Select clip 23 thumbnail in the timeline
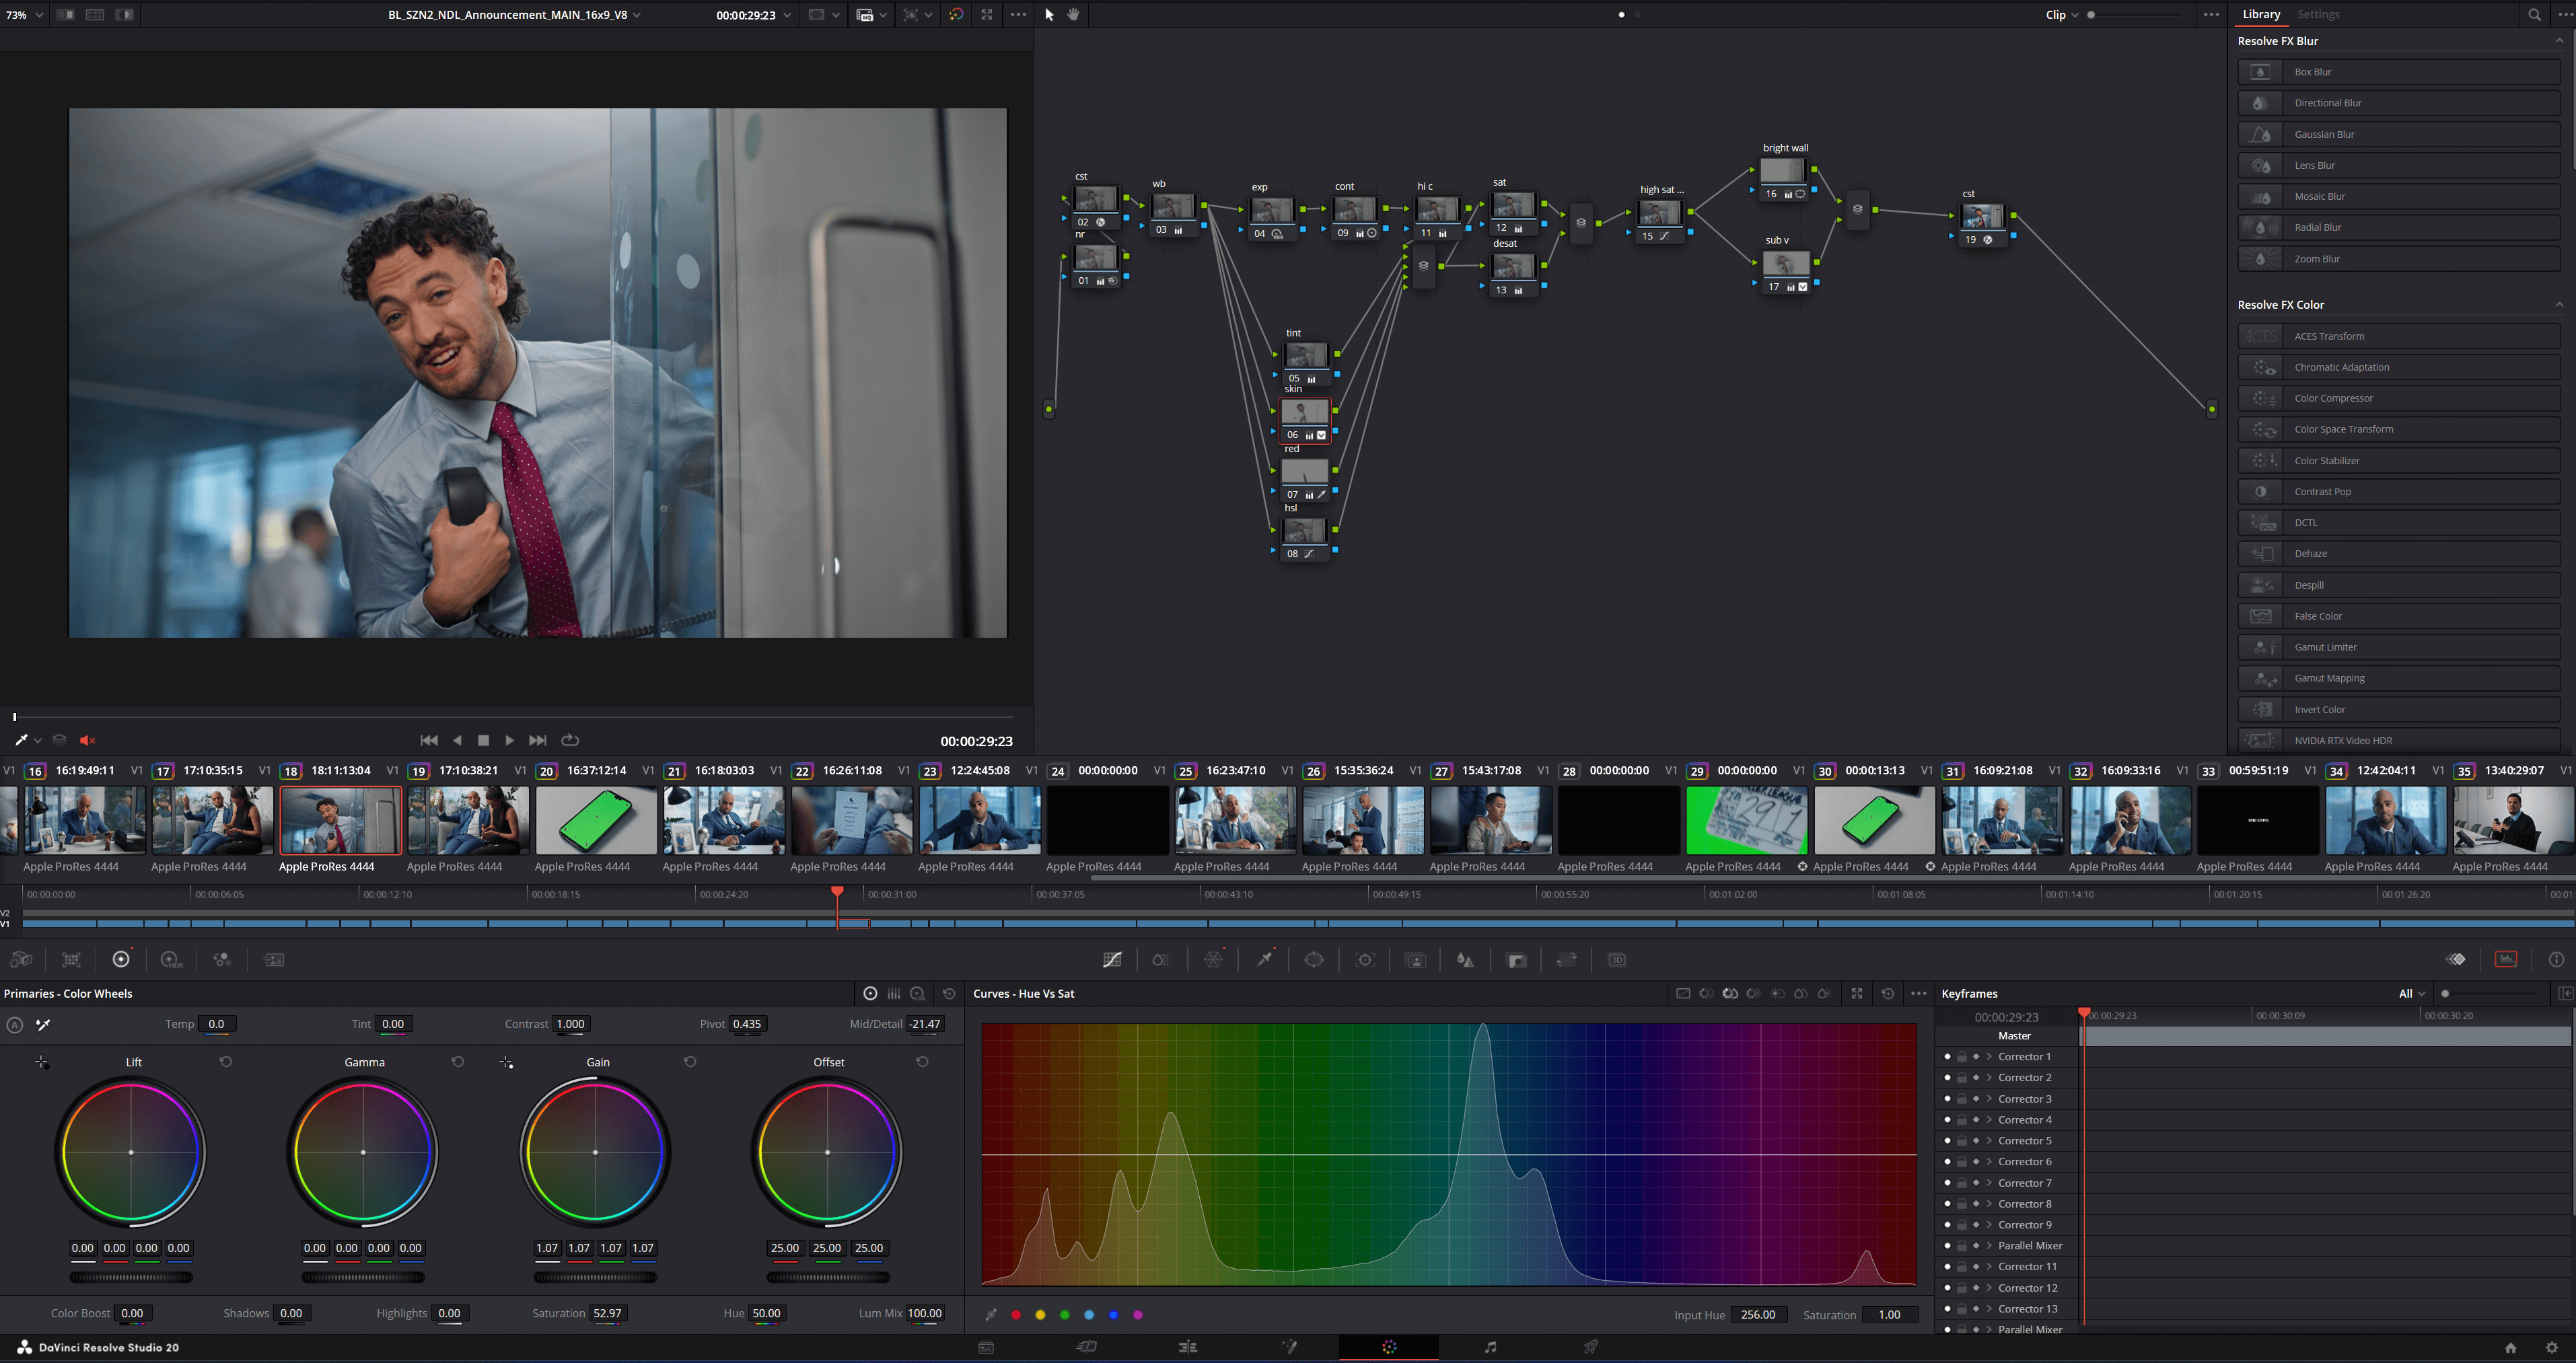2576x1363 pixels. coord(980,820)
